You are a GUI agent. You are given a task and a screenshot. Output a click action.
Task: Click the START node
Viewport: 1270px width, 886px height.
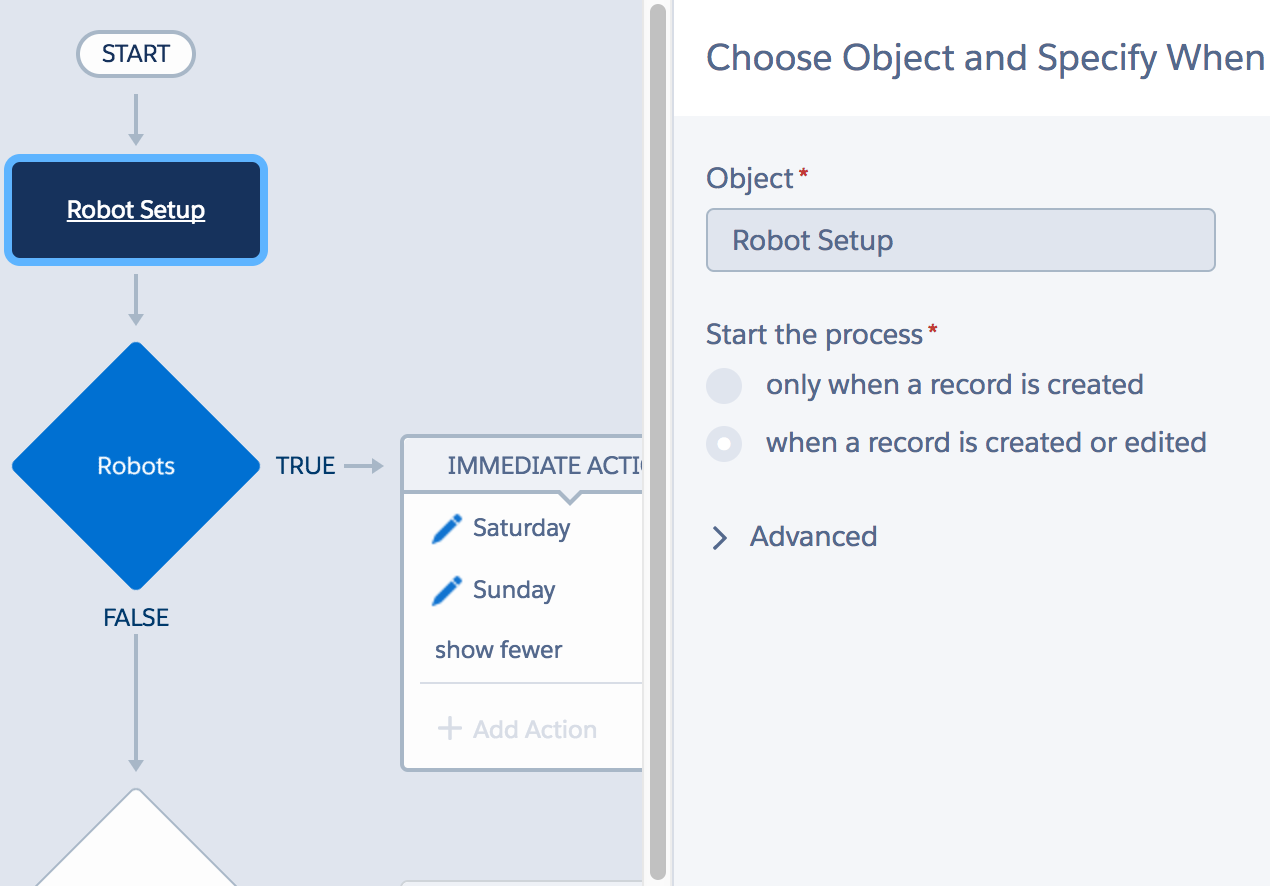pyautogui.click(x=136, y=54)
